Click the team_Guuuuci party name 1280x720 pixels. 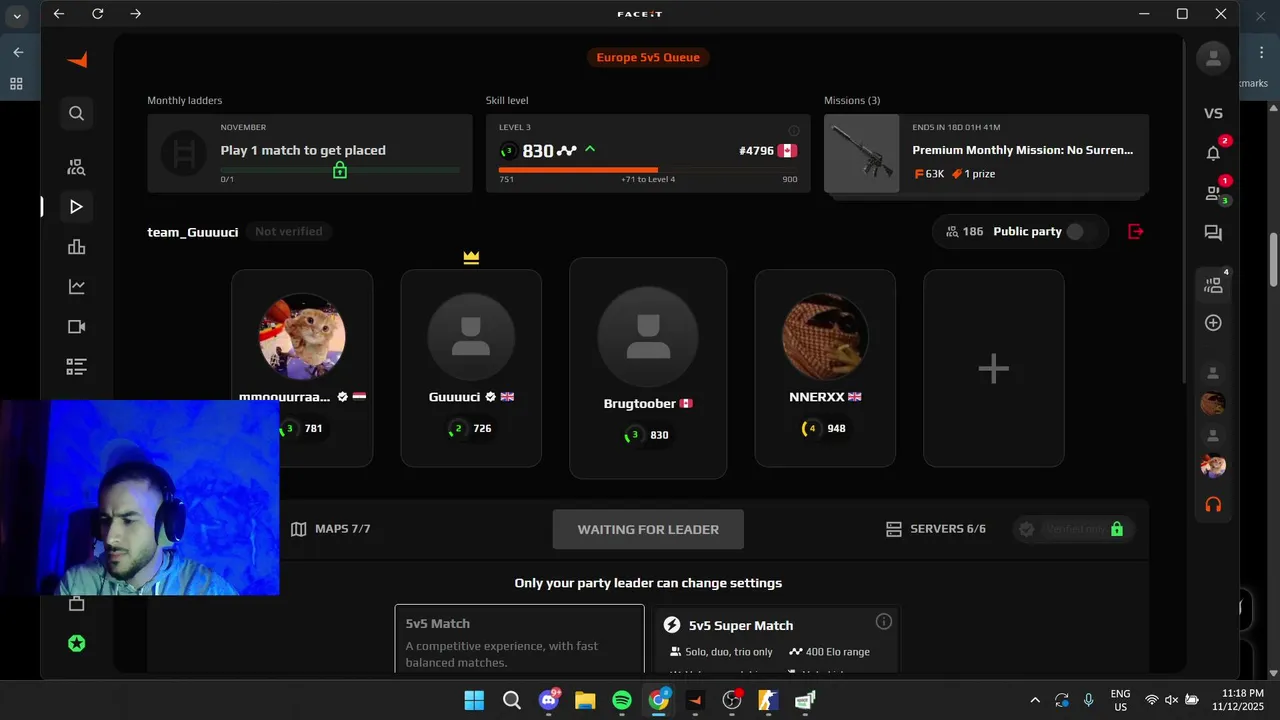coord(193,231)
